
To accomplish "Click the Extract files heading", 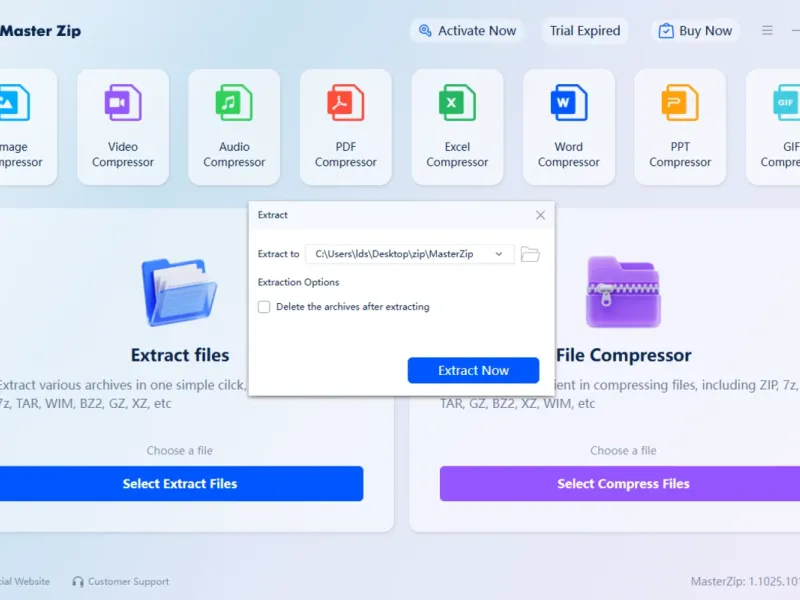I will point(180,355).
